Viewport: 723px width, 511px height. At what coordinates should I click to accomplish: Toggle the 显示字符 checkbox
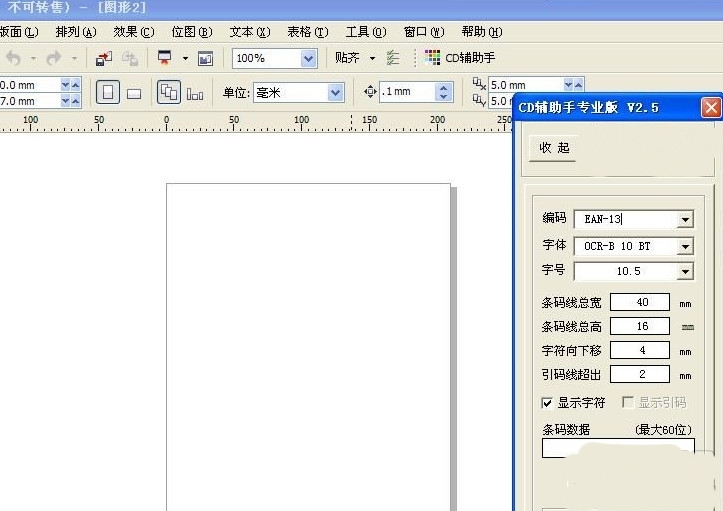click(547, 403)
